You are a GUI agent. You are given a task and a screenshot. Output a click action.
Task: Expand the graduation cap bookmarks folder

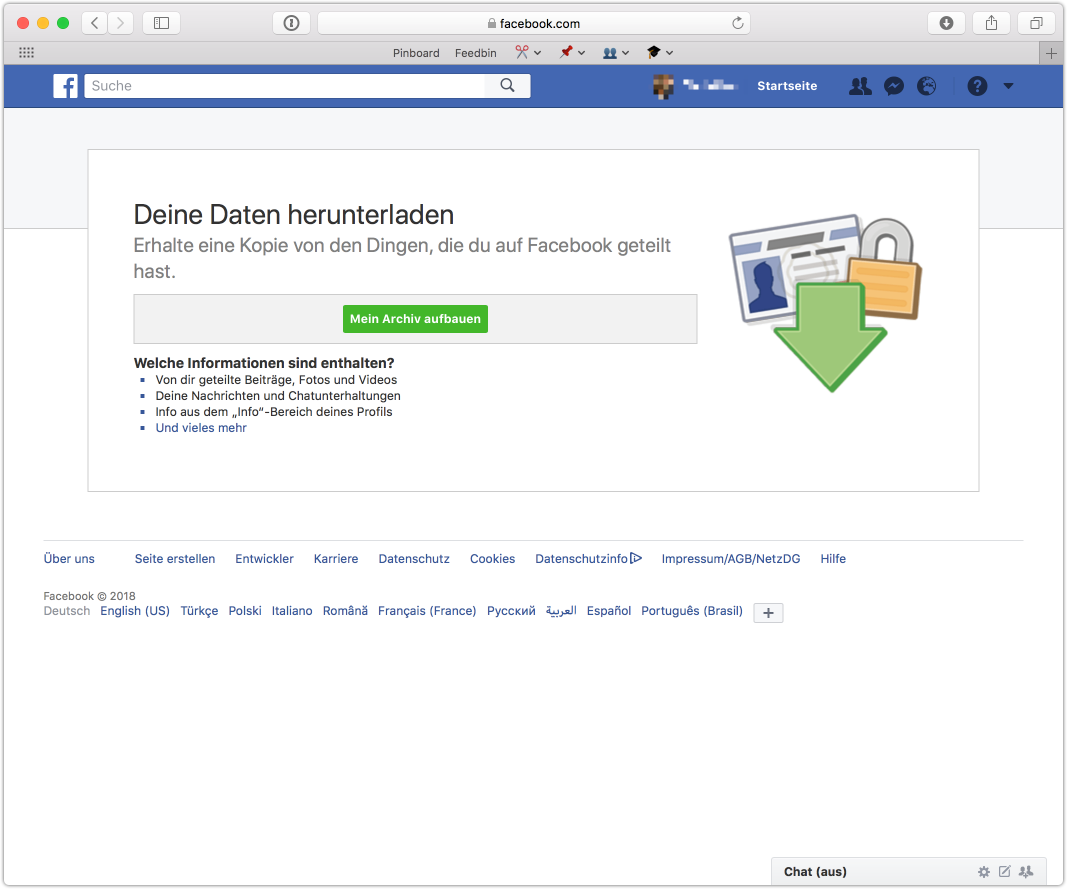click(660, 53)
